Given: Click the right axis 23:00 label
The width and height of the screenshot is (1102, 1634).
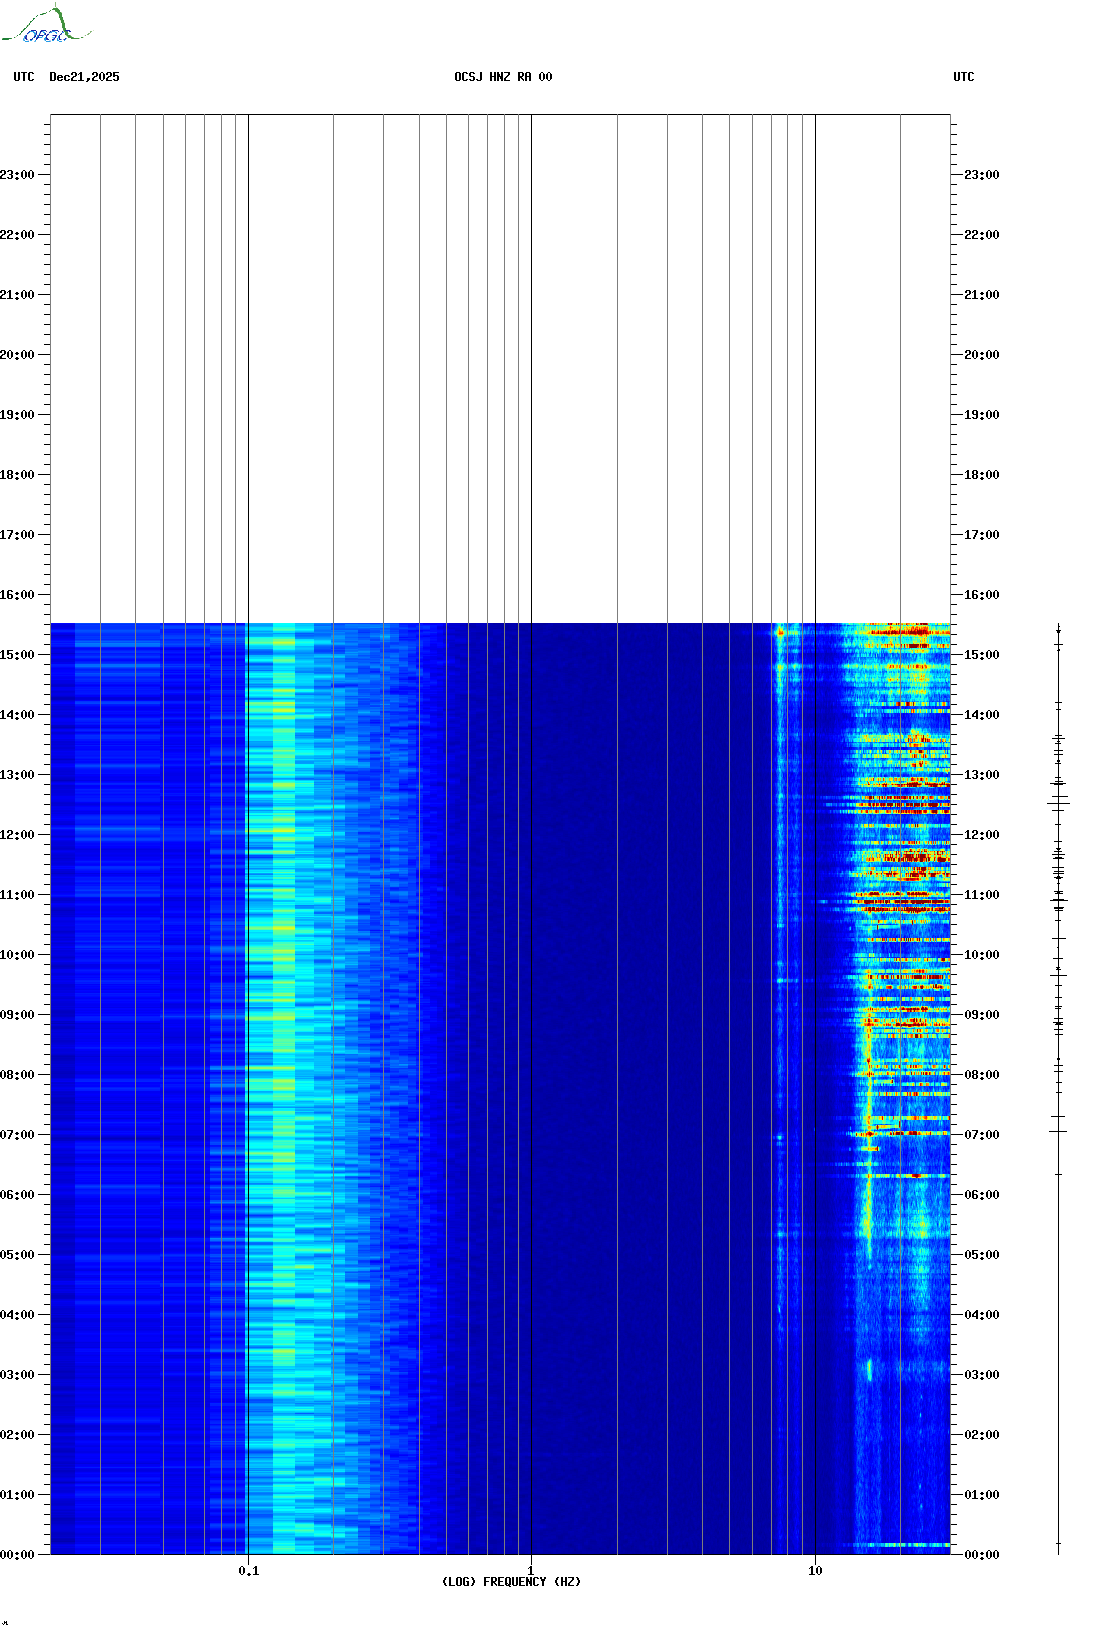Looking at the screenshot, I should [x=982, y=175].
